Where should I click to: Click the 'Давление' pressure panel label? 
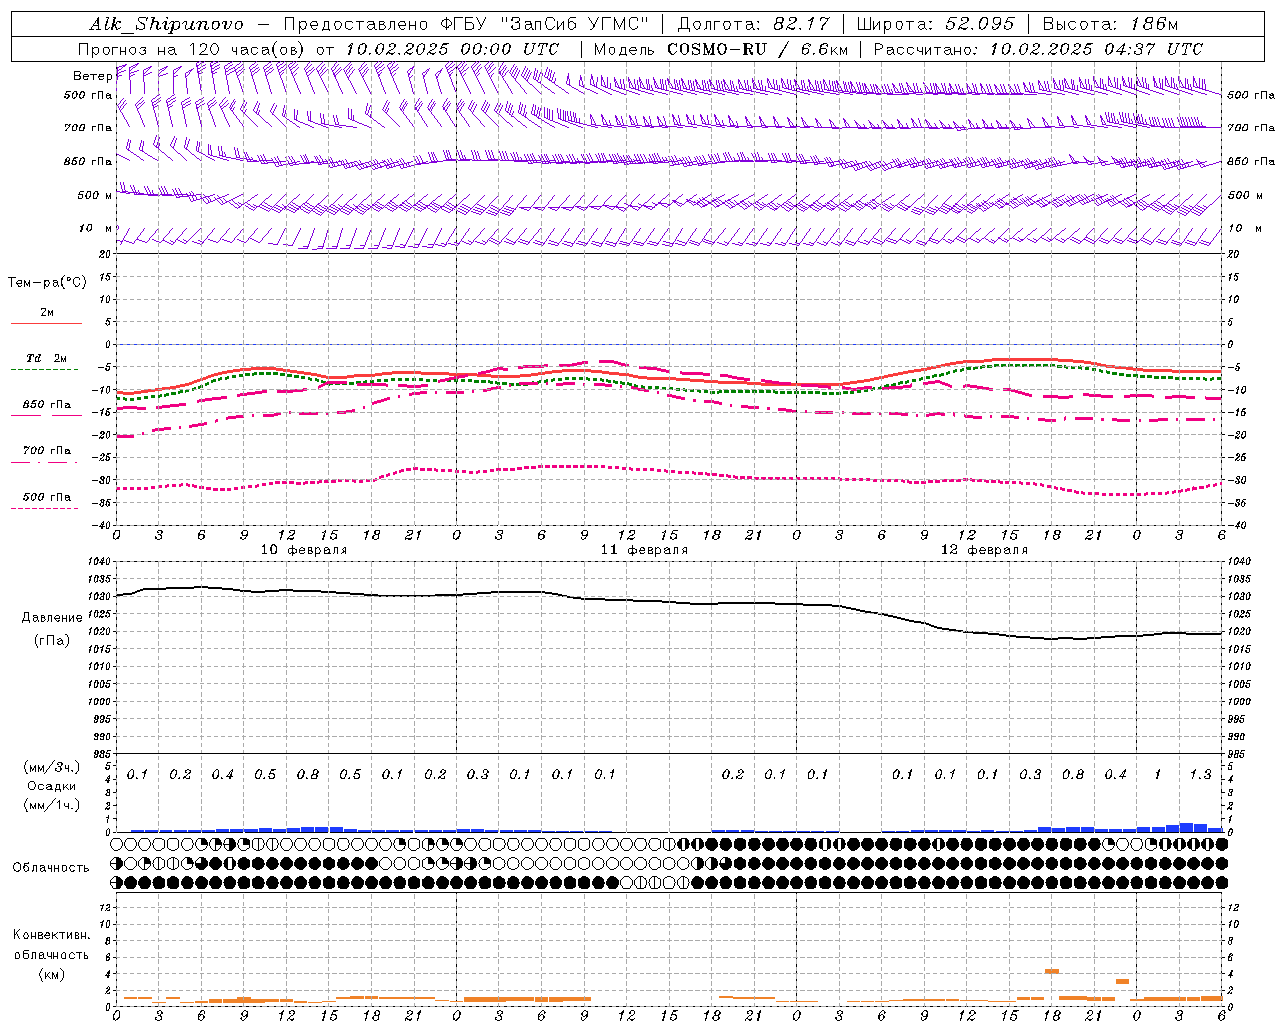[x=52, y=618]
